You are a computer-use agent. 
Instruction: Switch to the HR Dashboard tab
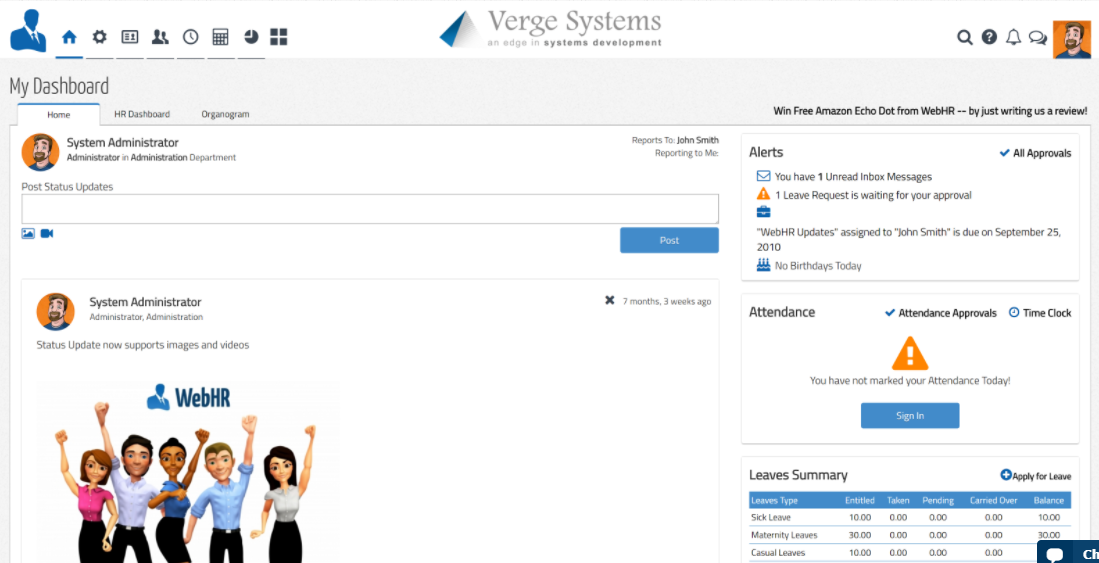[142, 114]
